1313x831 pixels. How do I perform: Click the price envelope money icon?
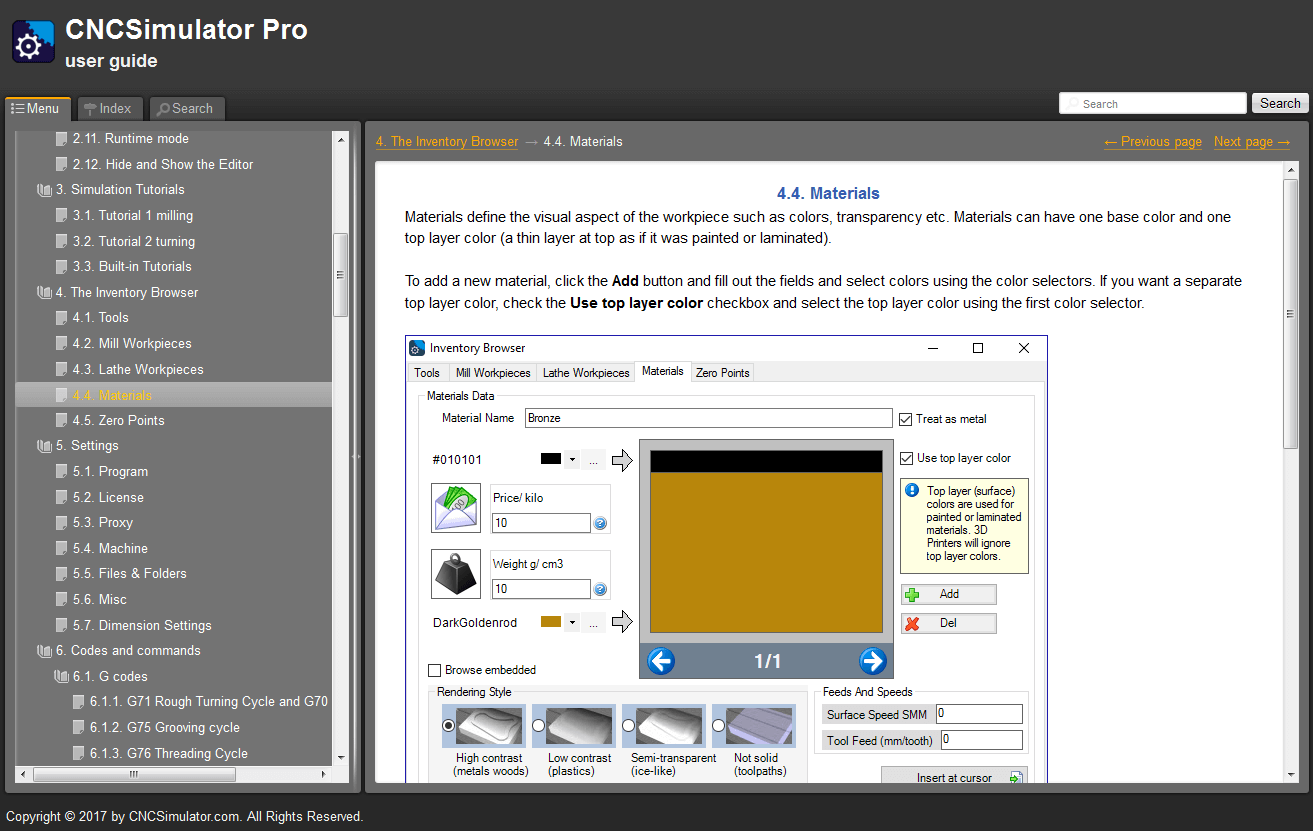[456, 508]
